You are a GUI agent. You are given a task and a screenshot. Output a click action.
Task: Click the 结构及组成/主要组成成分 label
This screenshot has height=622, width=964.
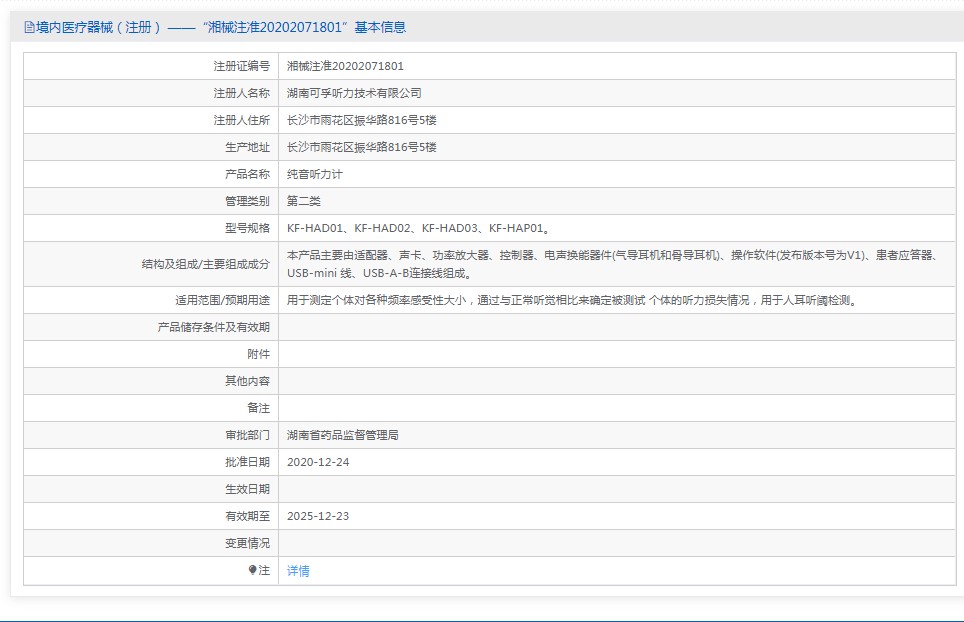205,264
